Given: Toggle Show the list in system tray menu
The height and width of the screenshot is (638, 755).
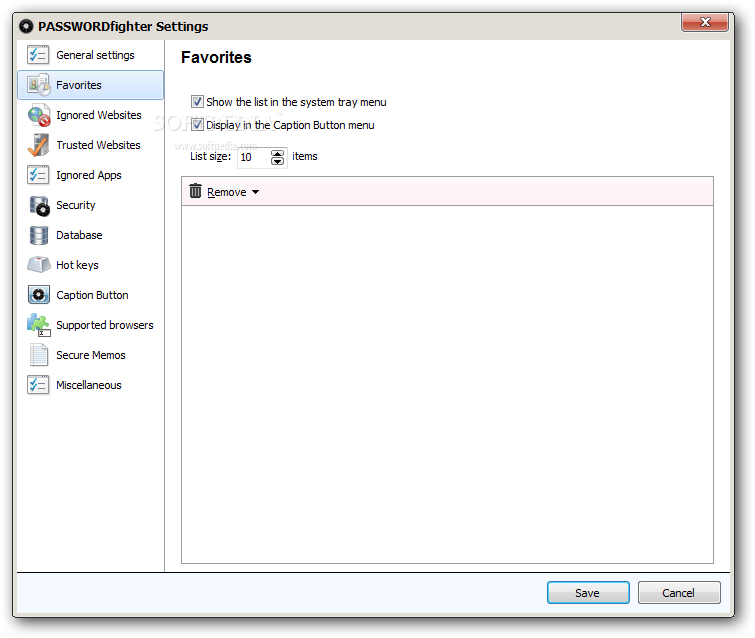Looking at the screenshot, I should 197,102.
